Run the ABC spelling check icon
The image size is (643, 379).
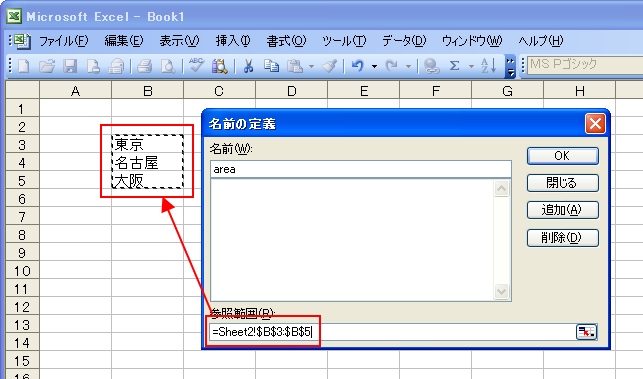196,66
